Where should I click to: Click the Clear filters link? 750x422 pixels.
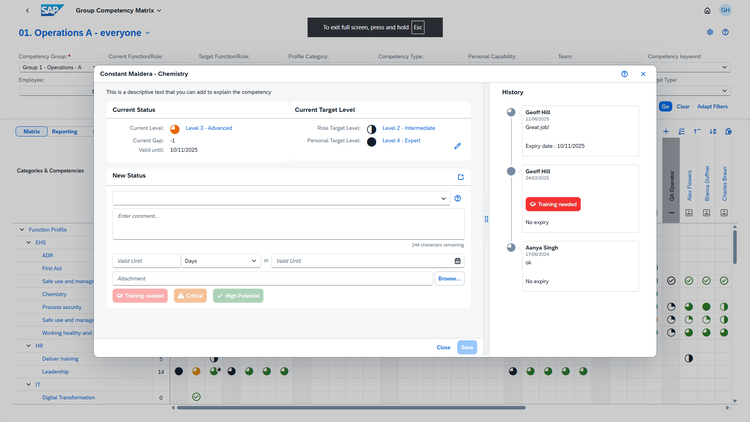pos(683,106)
